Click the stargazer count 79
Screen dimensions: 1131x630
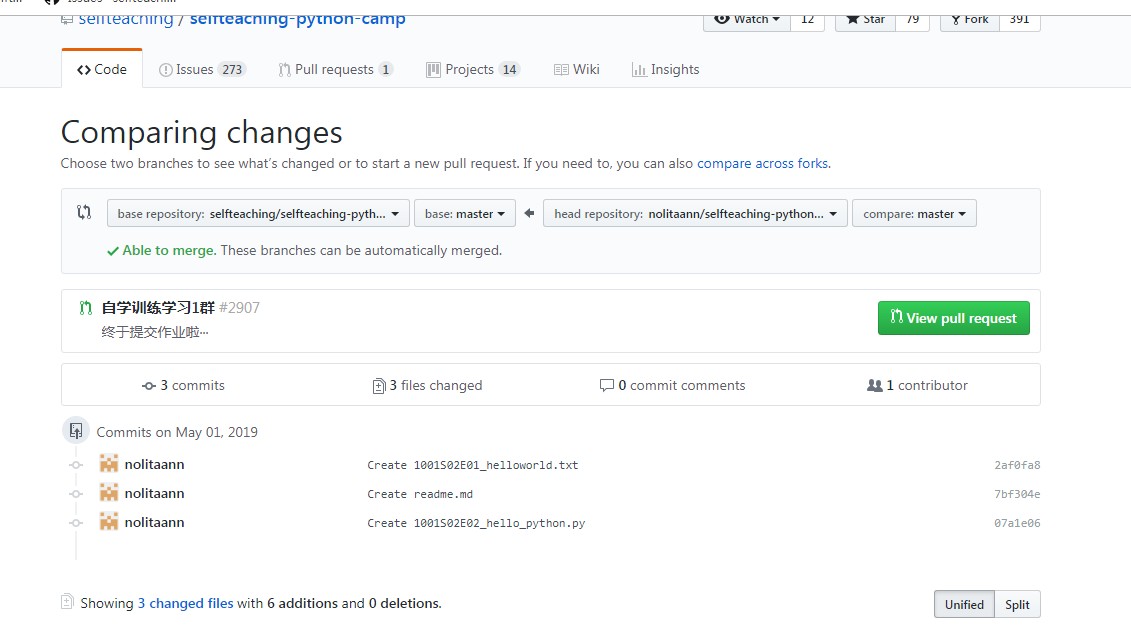[x=912, y=20]
